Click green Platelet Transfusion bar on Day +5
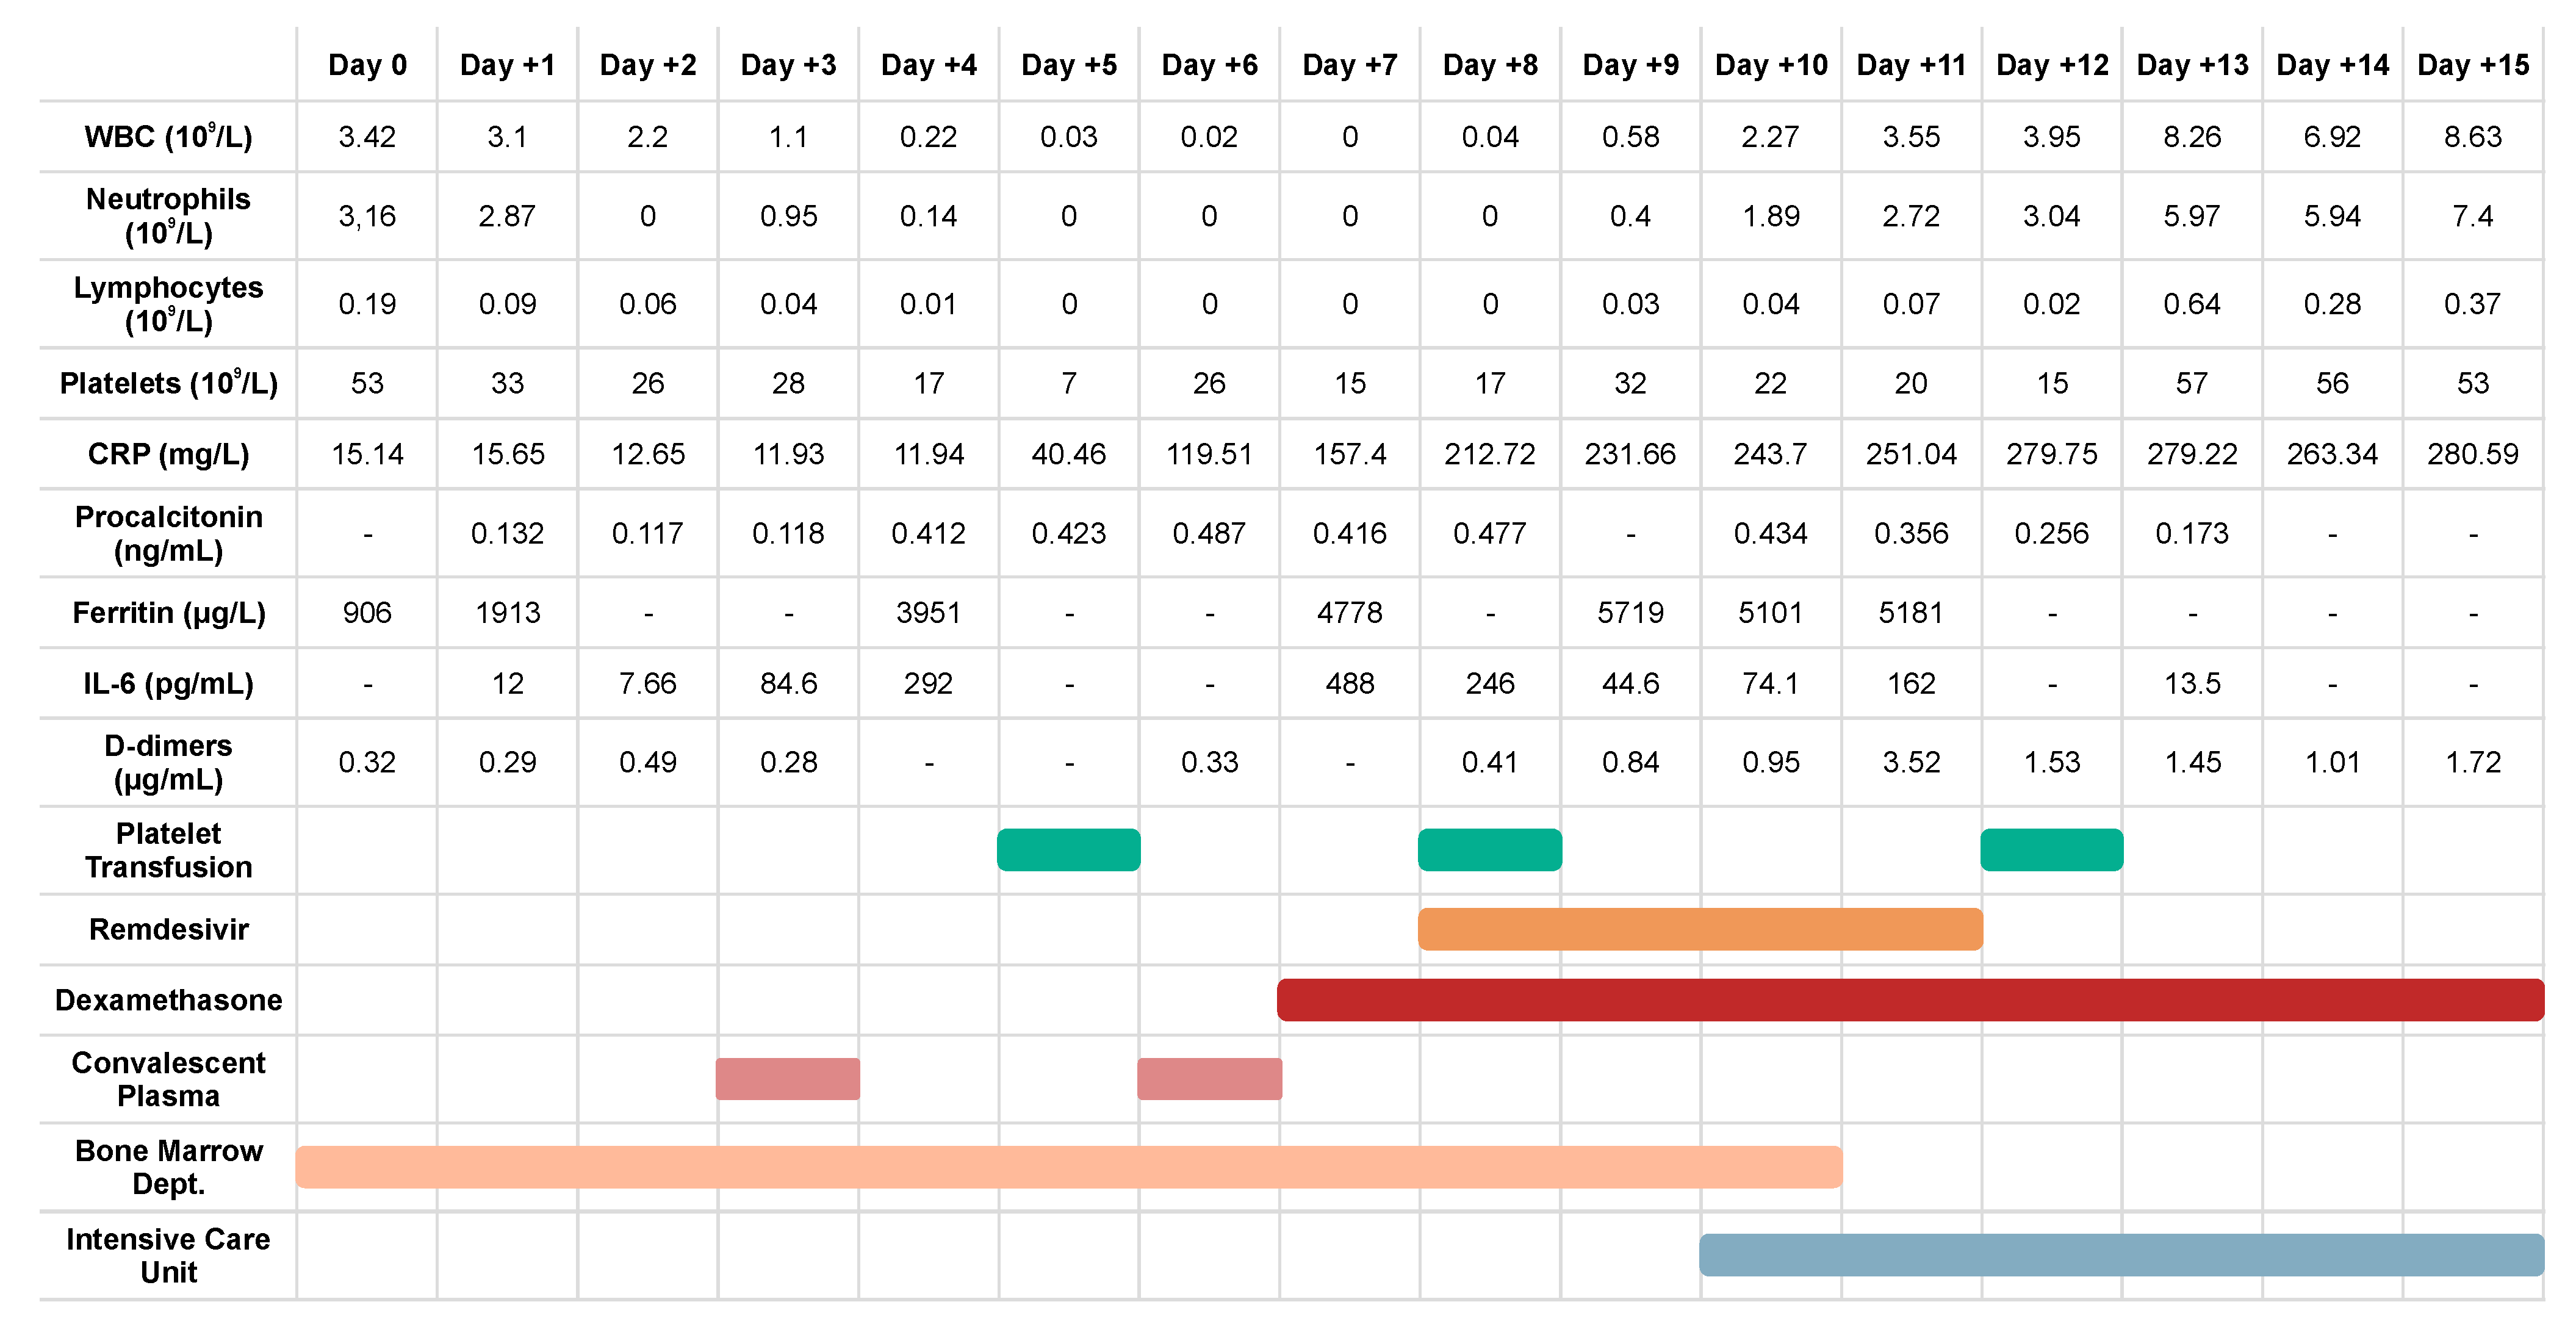Screen dimensions: 2576x1335 (x=1068, y=850)
